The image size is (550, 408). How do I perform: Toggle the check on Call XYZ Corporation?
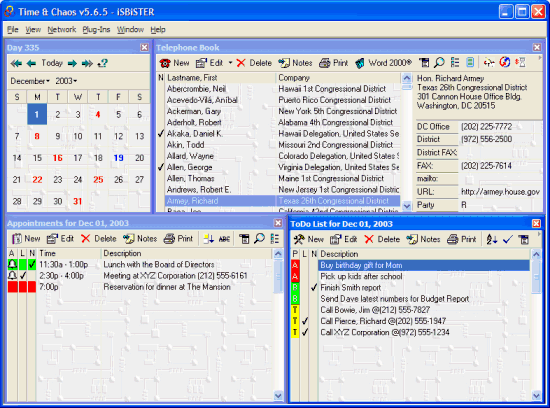pos(305,332)
